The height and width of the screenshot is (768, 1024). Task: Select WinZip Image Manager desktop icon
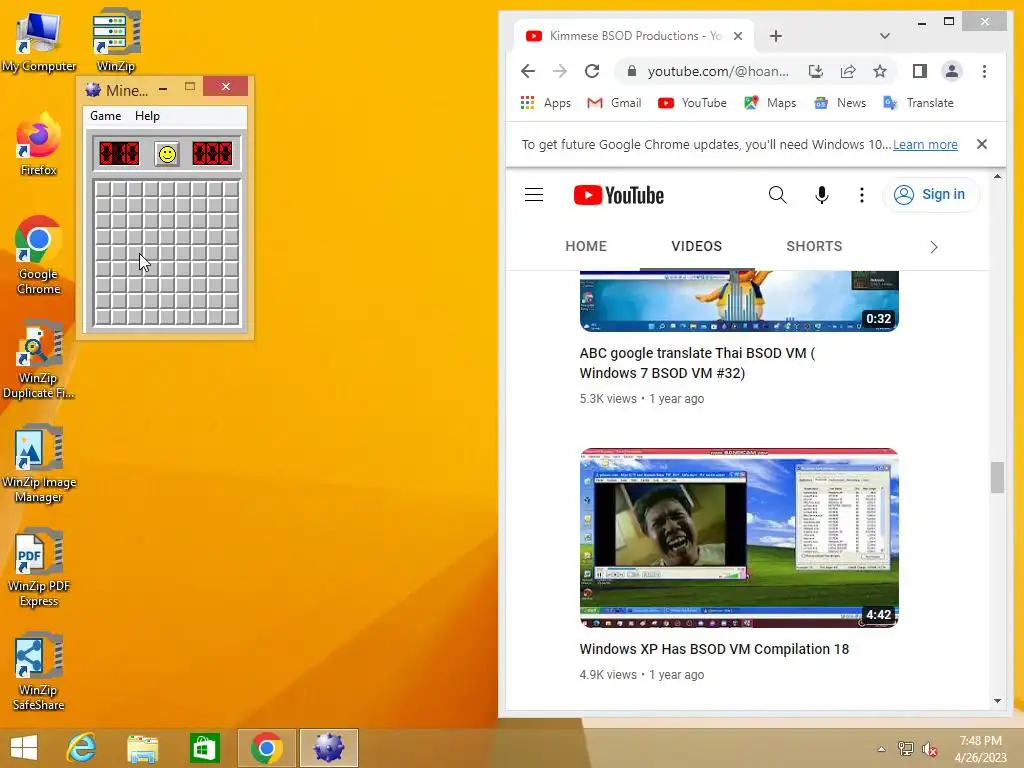click(39, 464)
